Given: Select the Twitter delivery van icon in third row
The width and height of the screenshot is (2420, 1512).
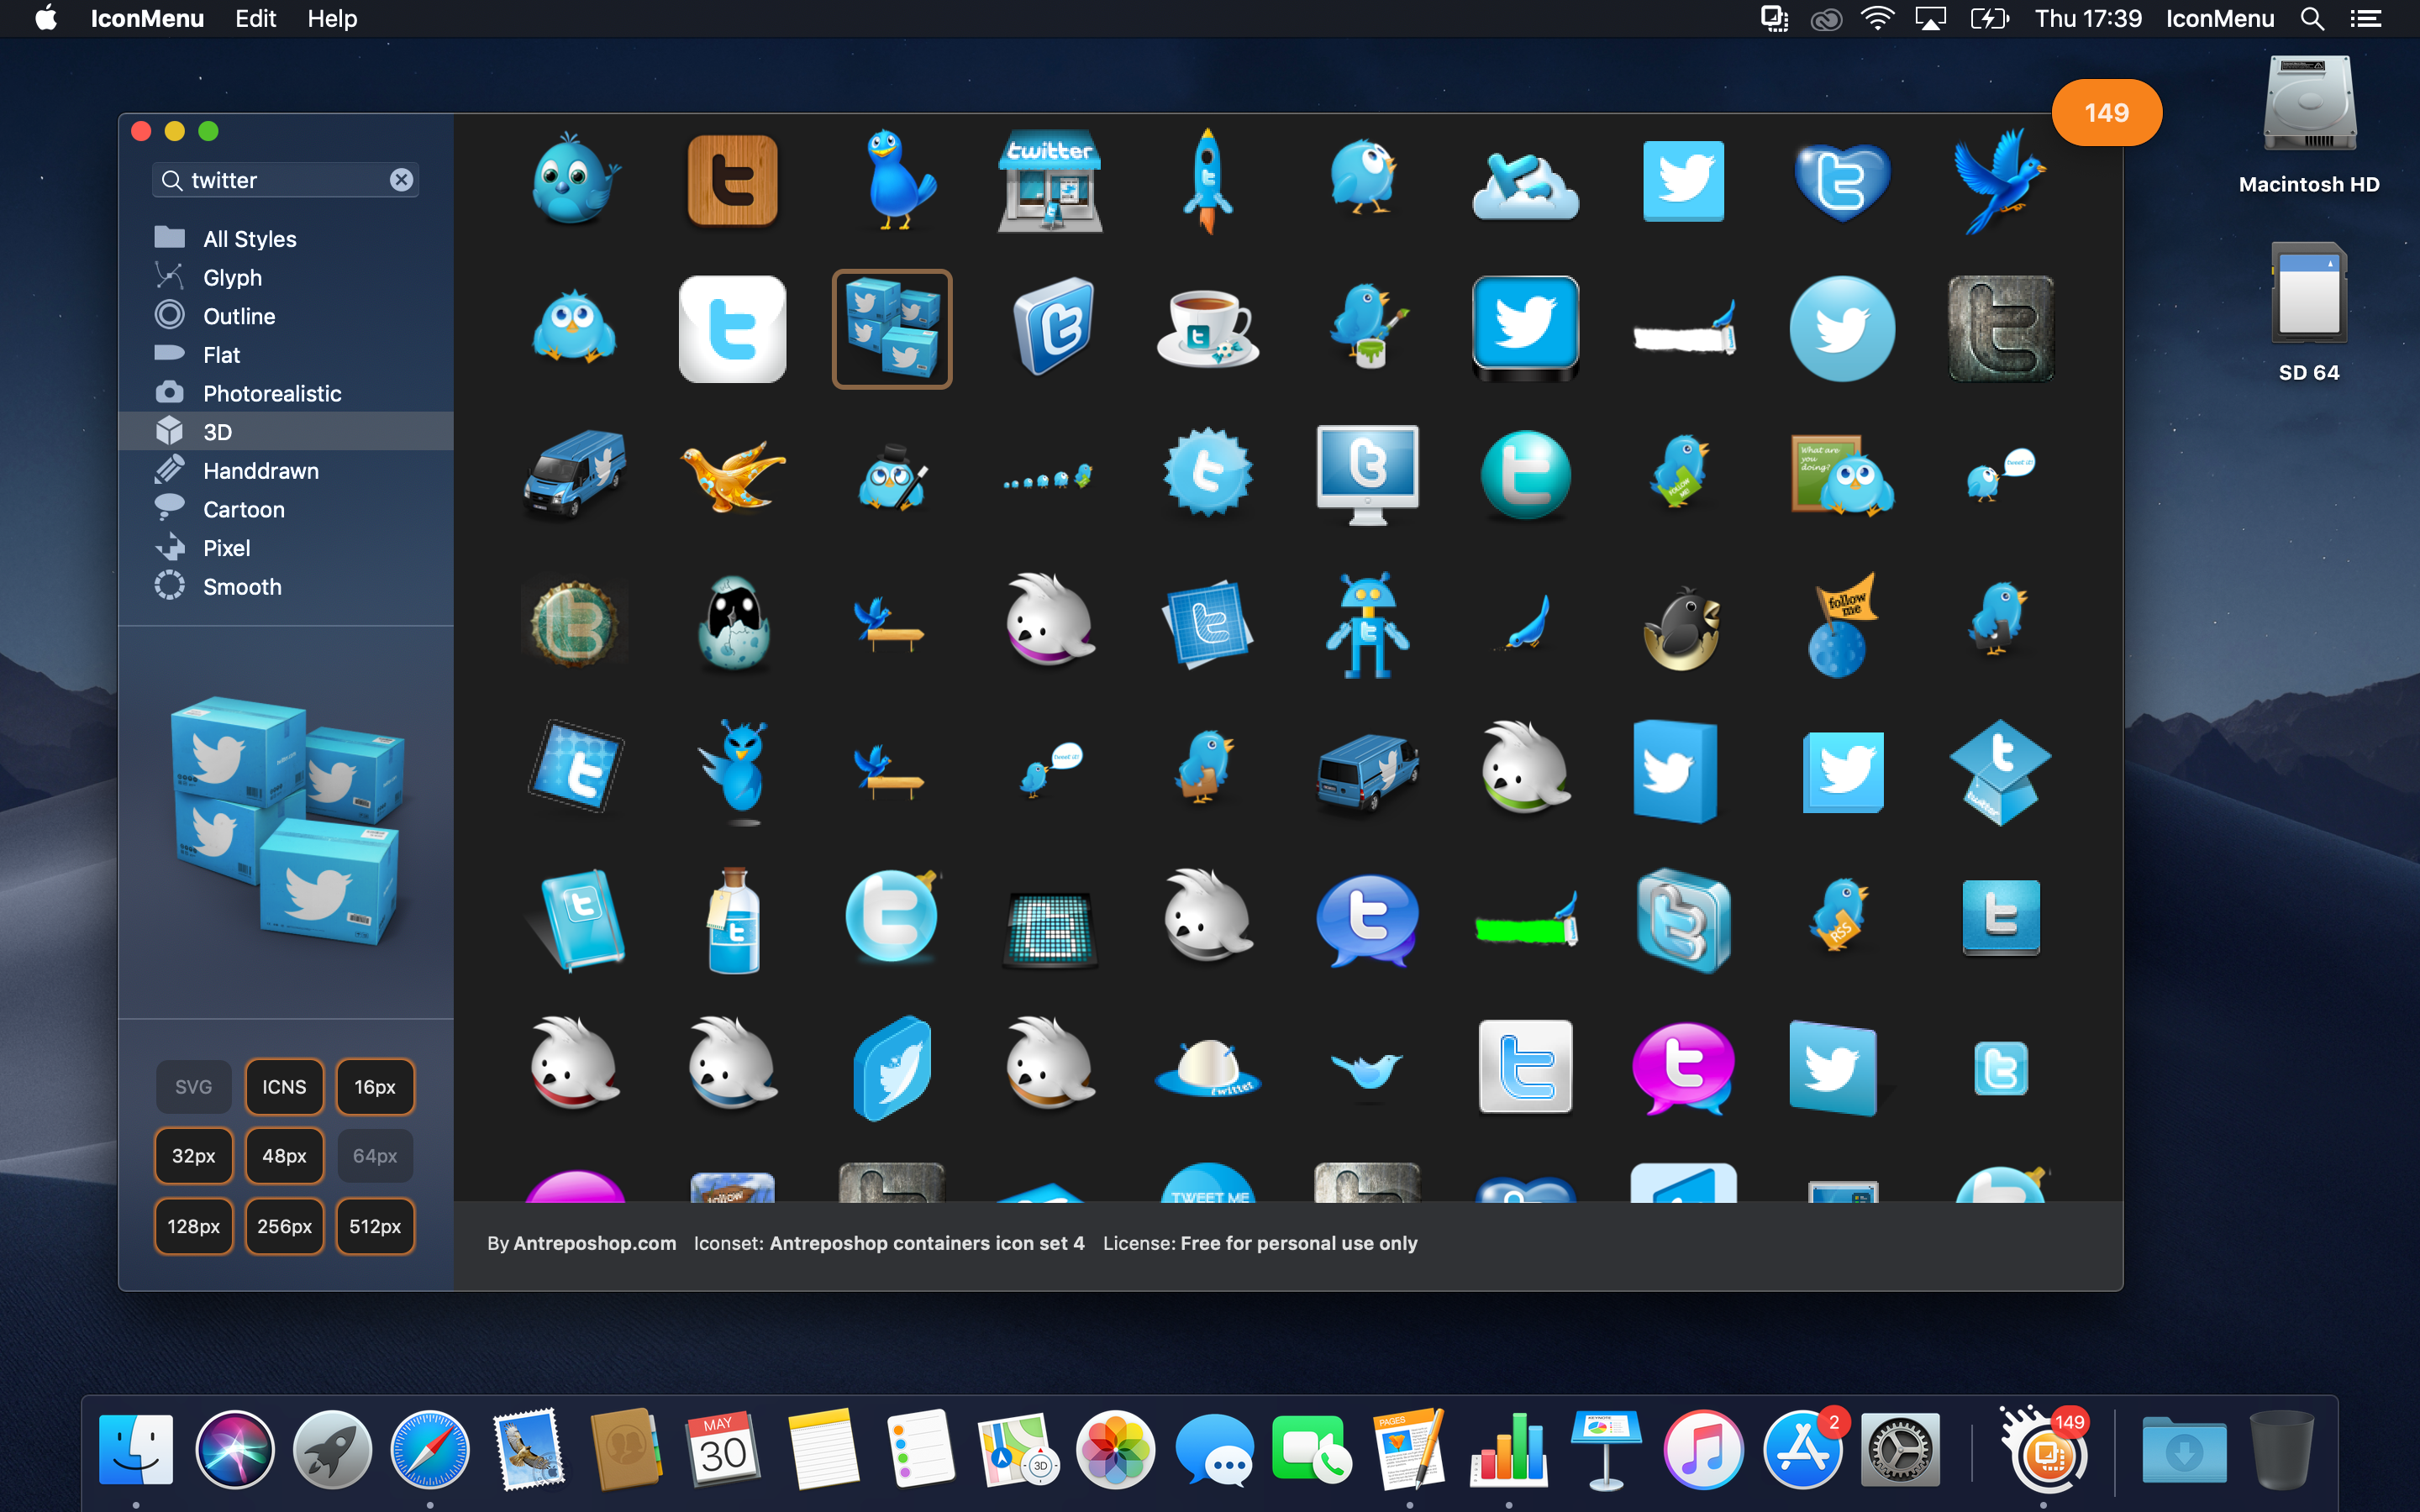Looking at the screenshot, I should 574,474.
